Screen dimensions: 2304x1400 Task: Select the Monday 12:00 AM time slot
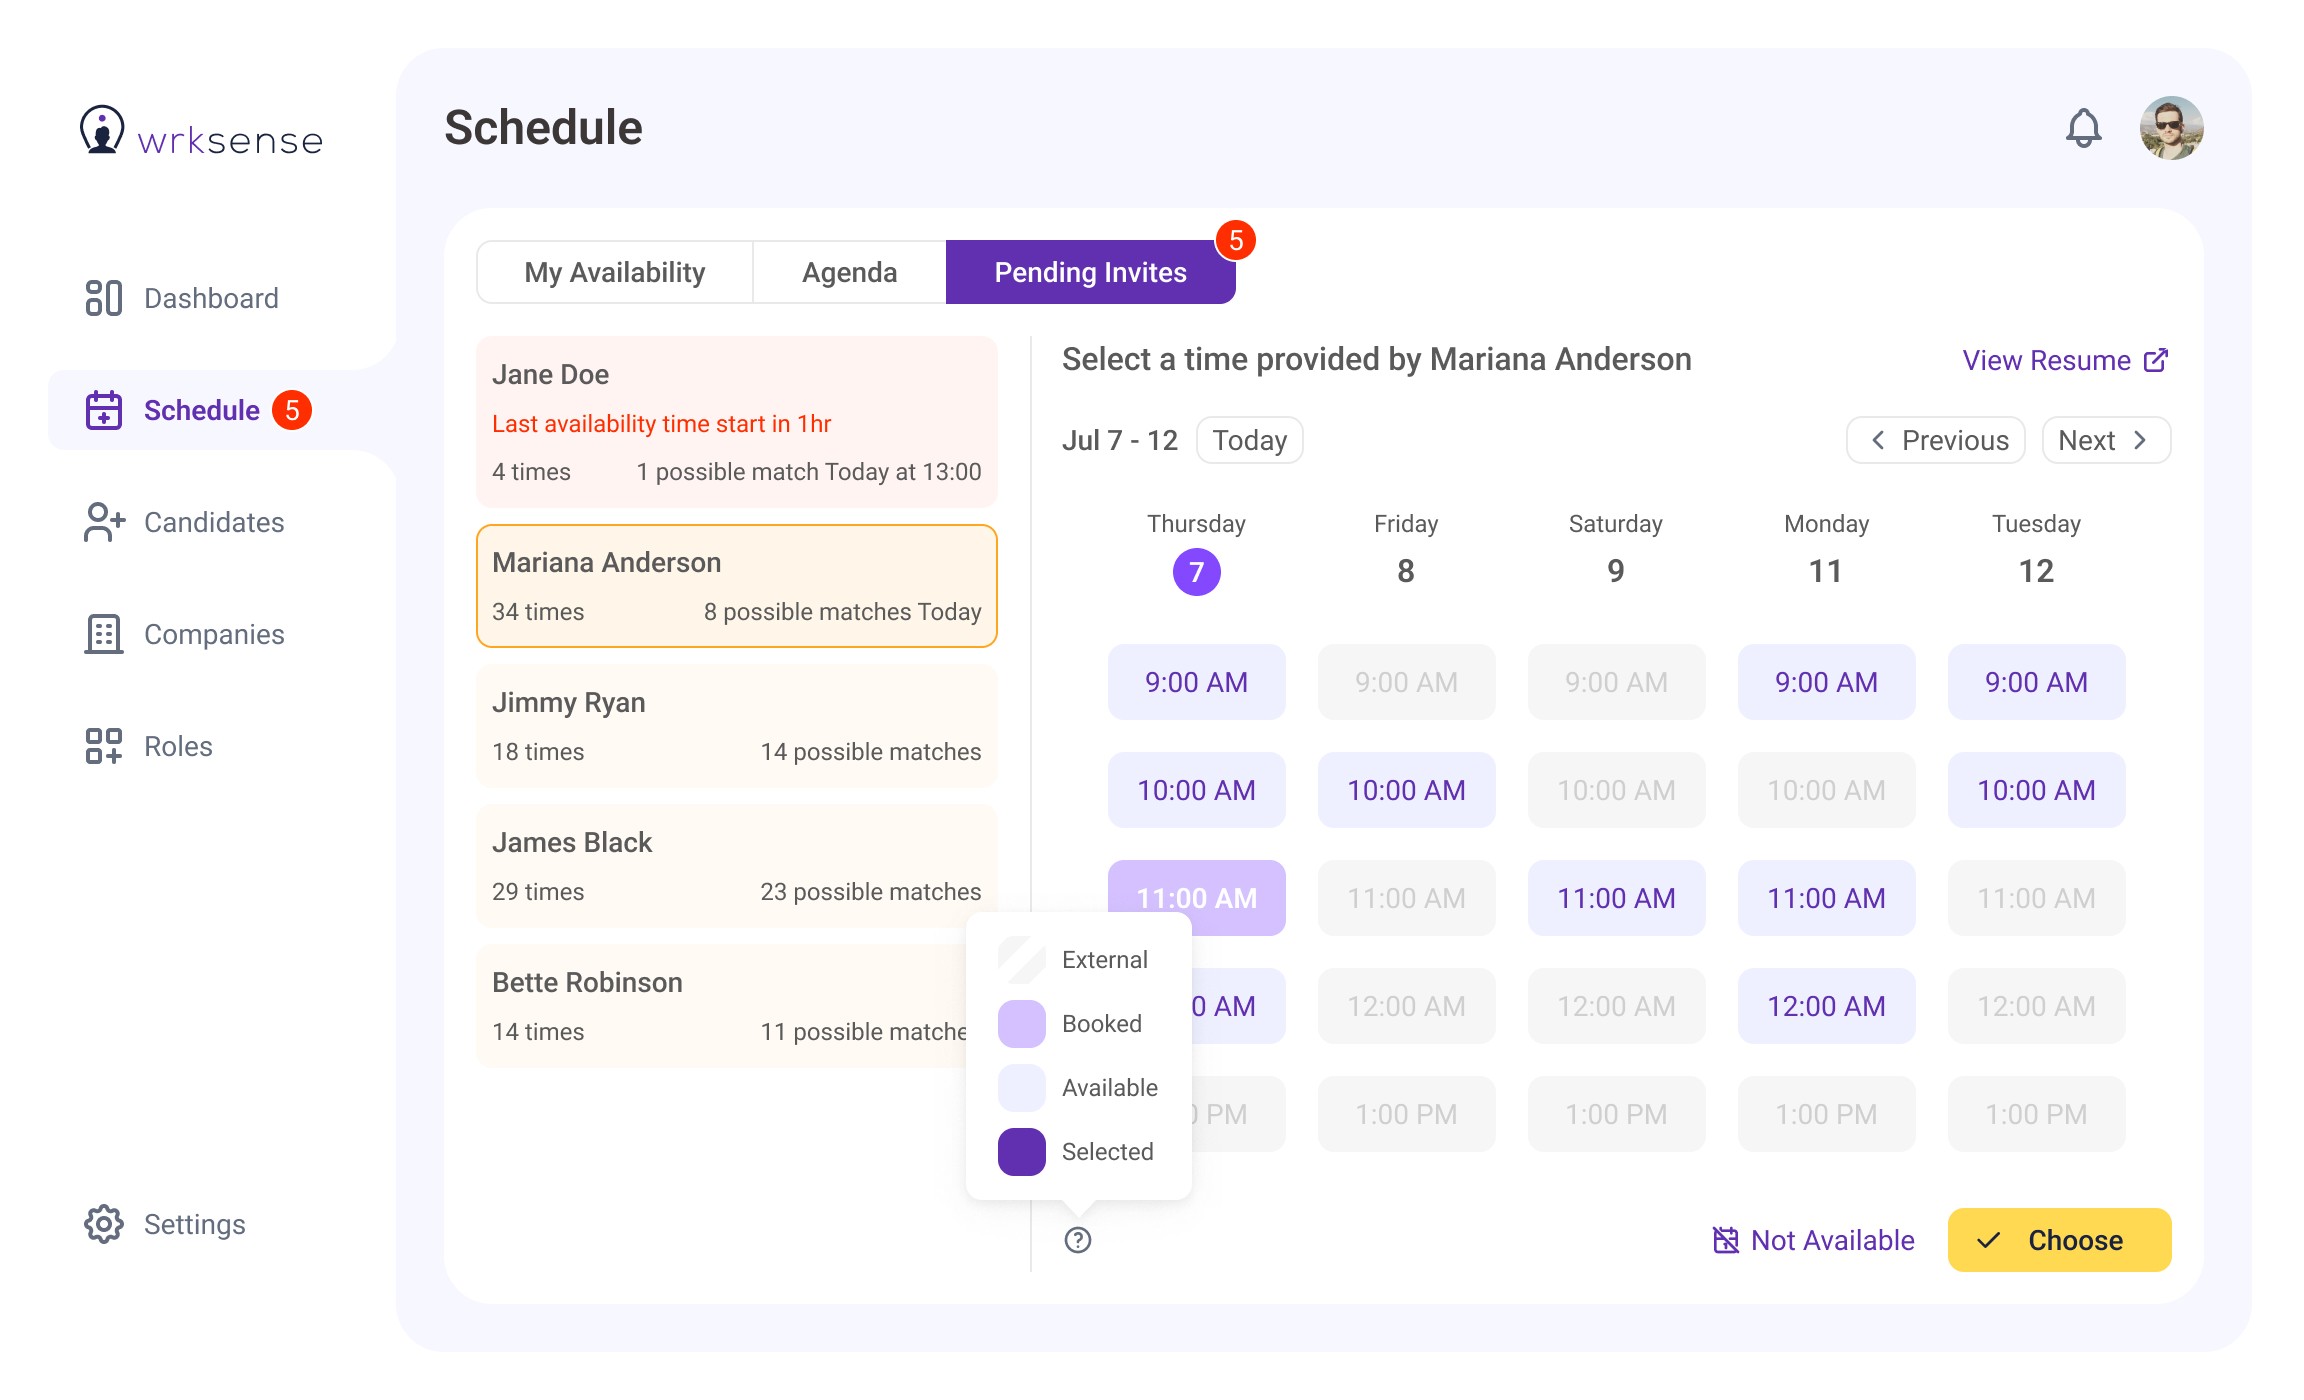[x=1826, y=1006]
